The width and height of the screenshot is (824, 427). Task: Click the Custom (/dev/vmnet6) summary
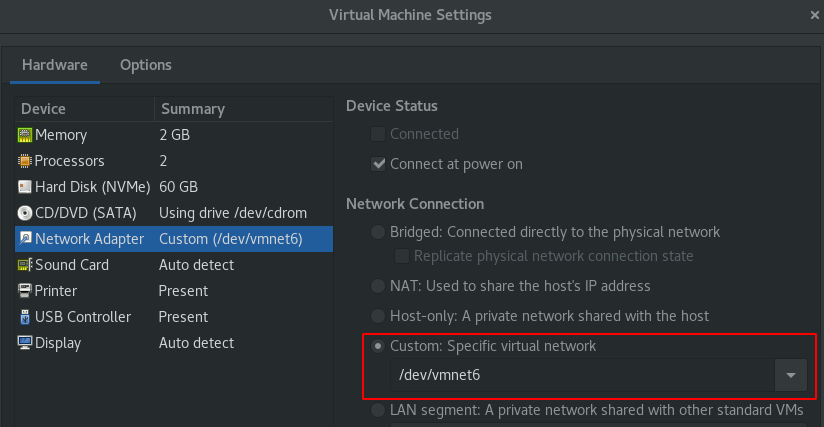(231, 239)
